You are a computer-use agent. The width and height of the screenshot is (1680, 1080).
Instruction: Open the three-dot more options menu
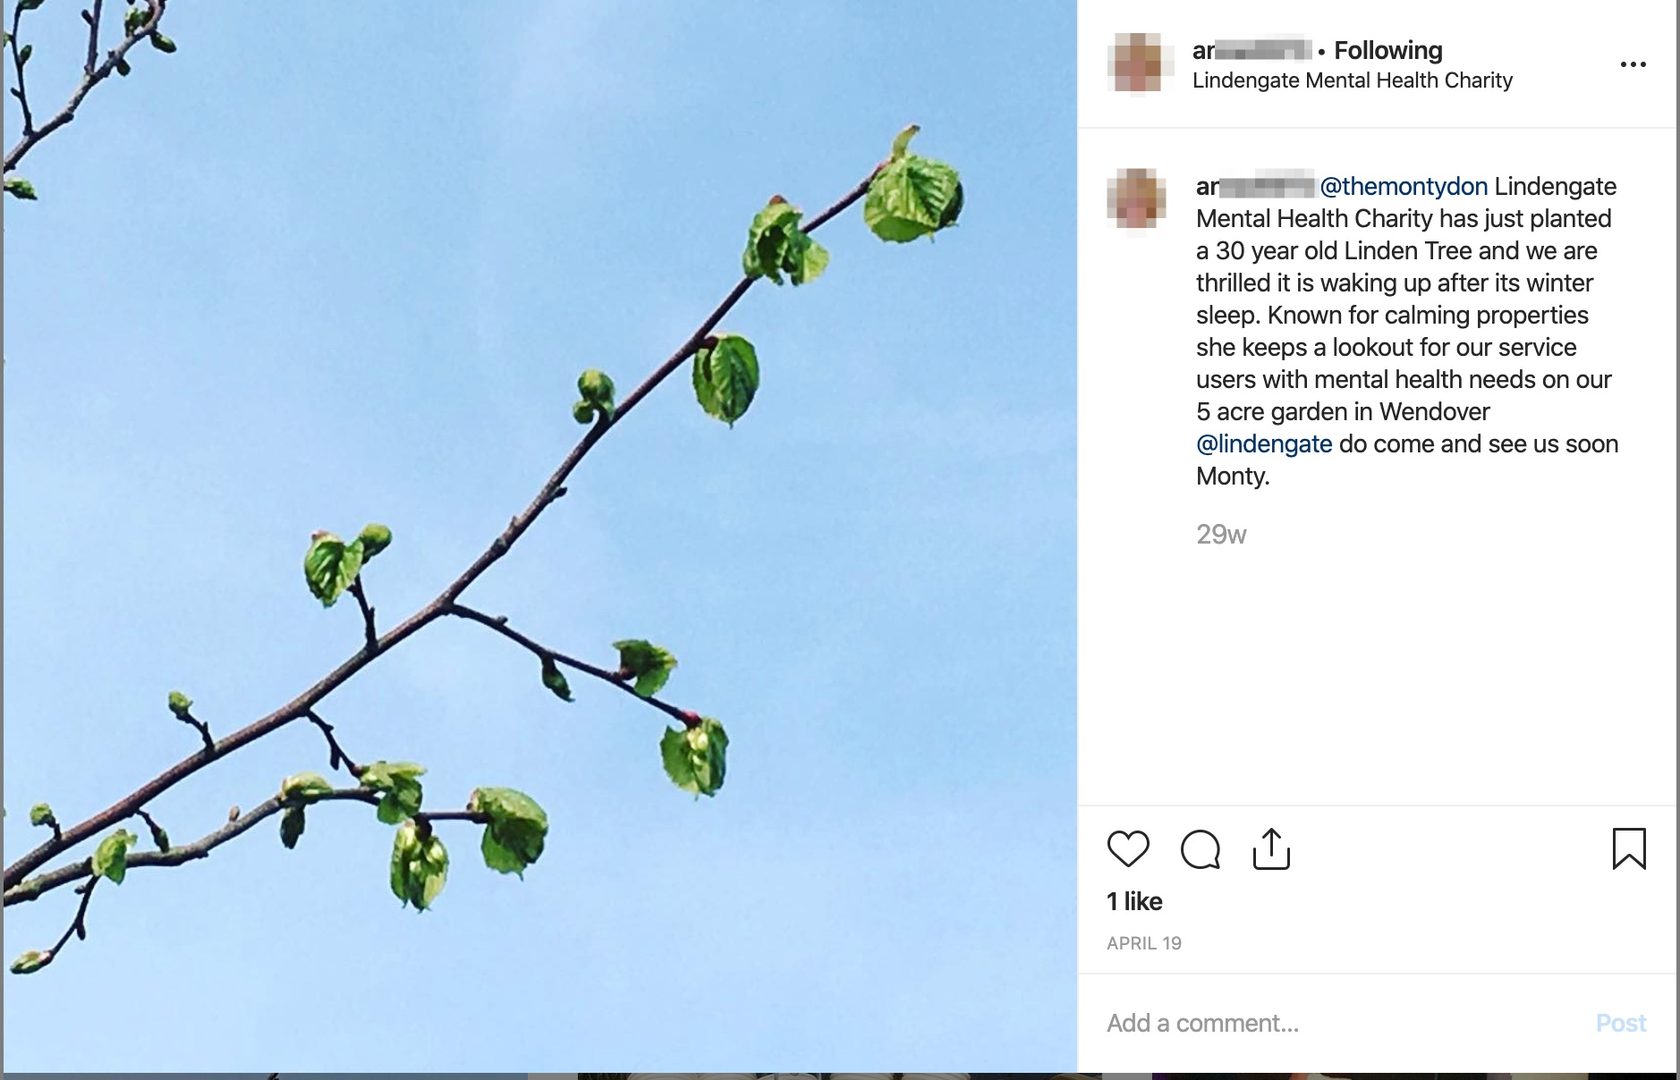1633,64
